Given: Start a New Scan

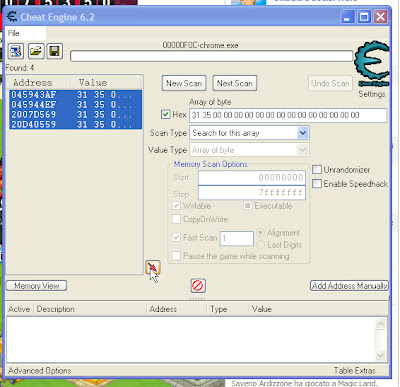Looking at the screenshot, I should click(x=184, y=83).
